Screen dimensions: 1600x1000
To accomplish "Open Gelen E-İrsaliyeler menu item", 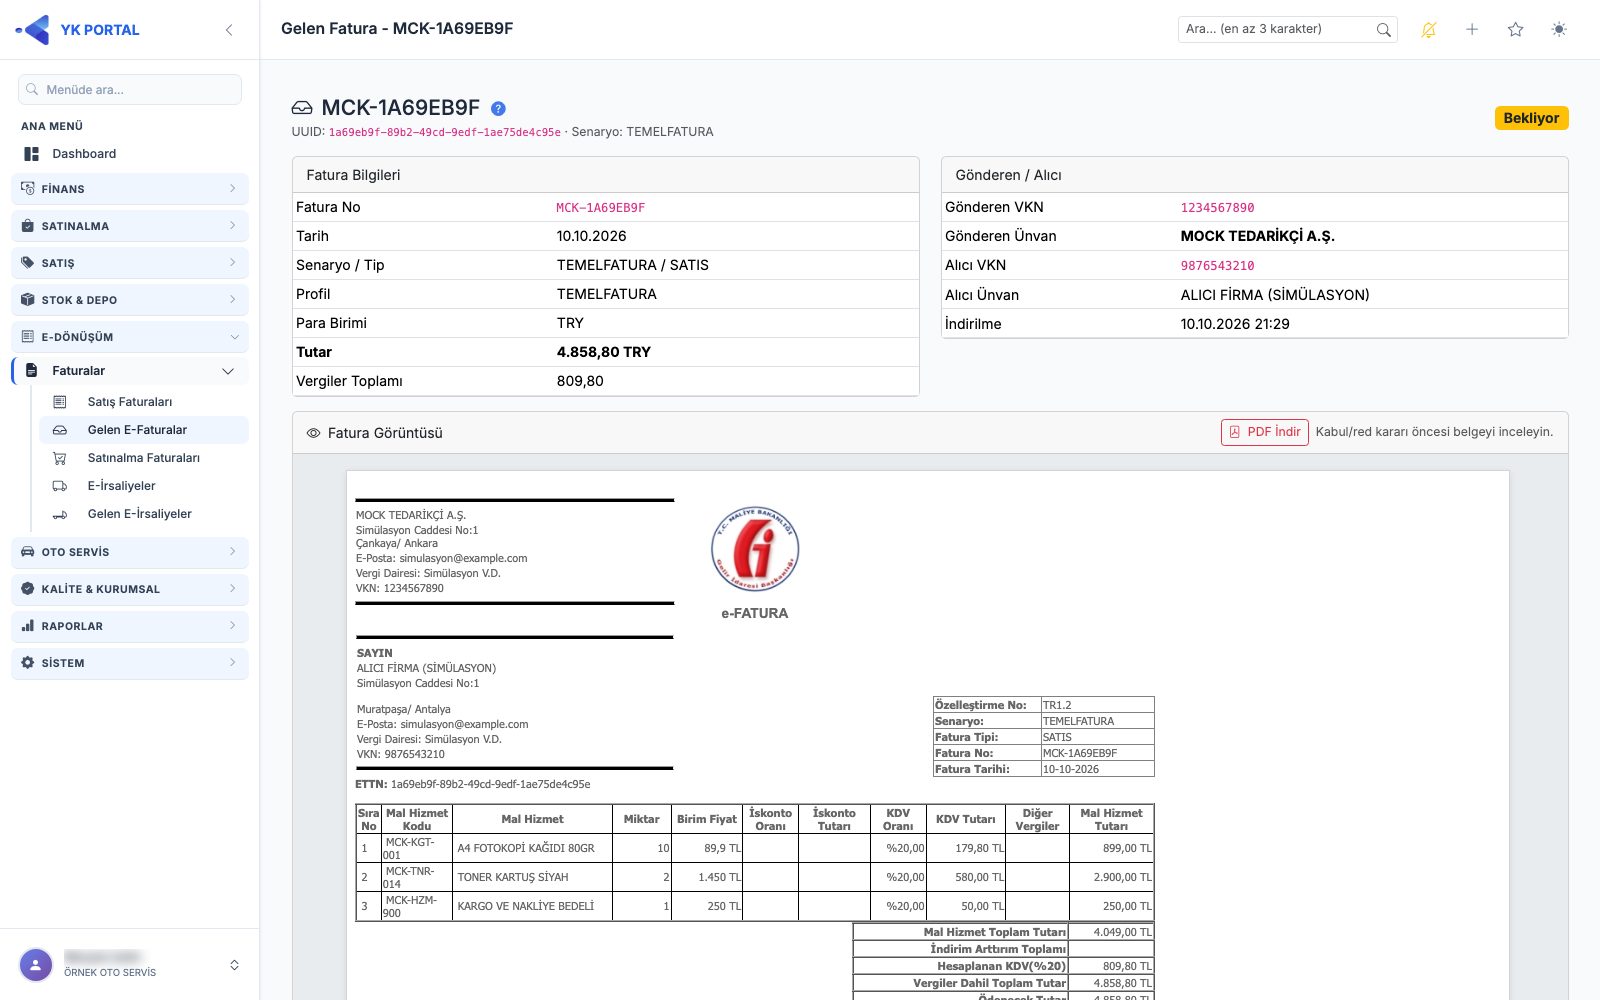I will tap(144, 514).
